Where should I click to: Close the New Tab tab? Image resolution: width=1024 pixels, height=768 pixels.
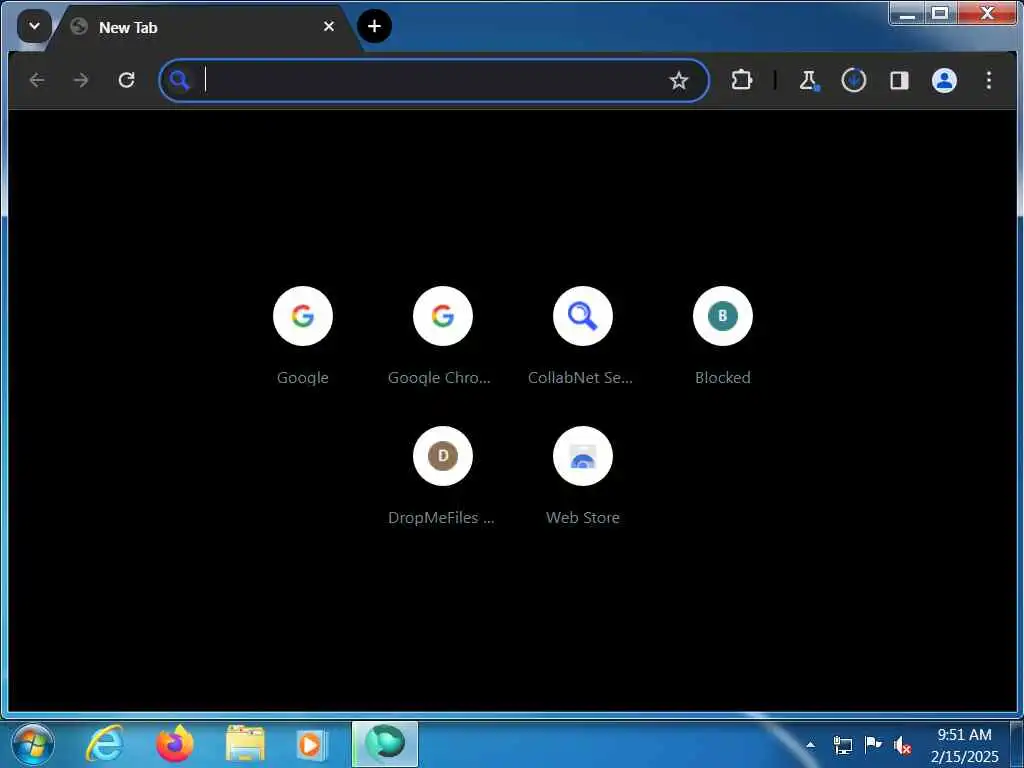click(x=329, y=27)
